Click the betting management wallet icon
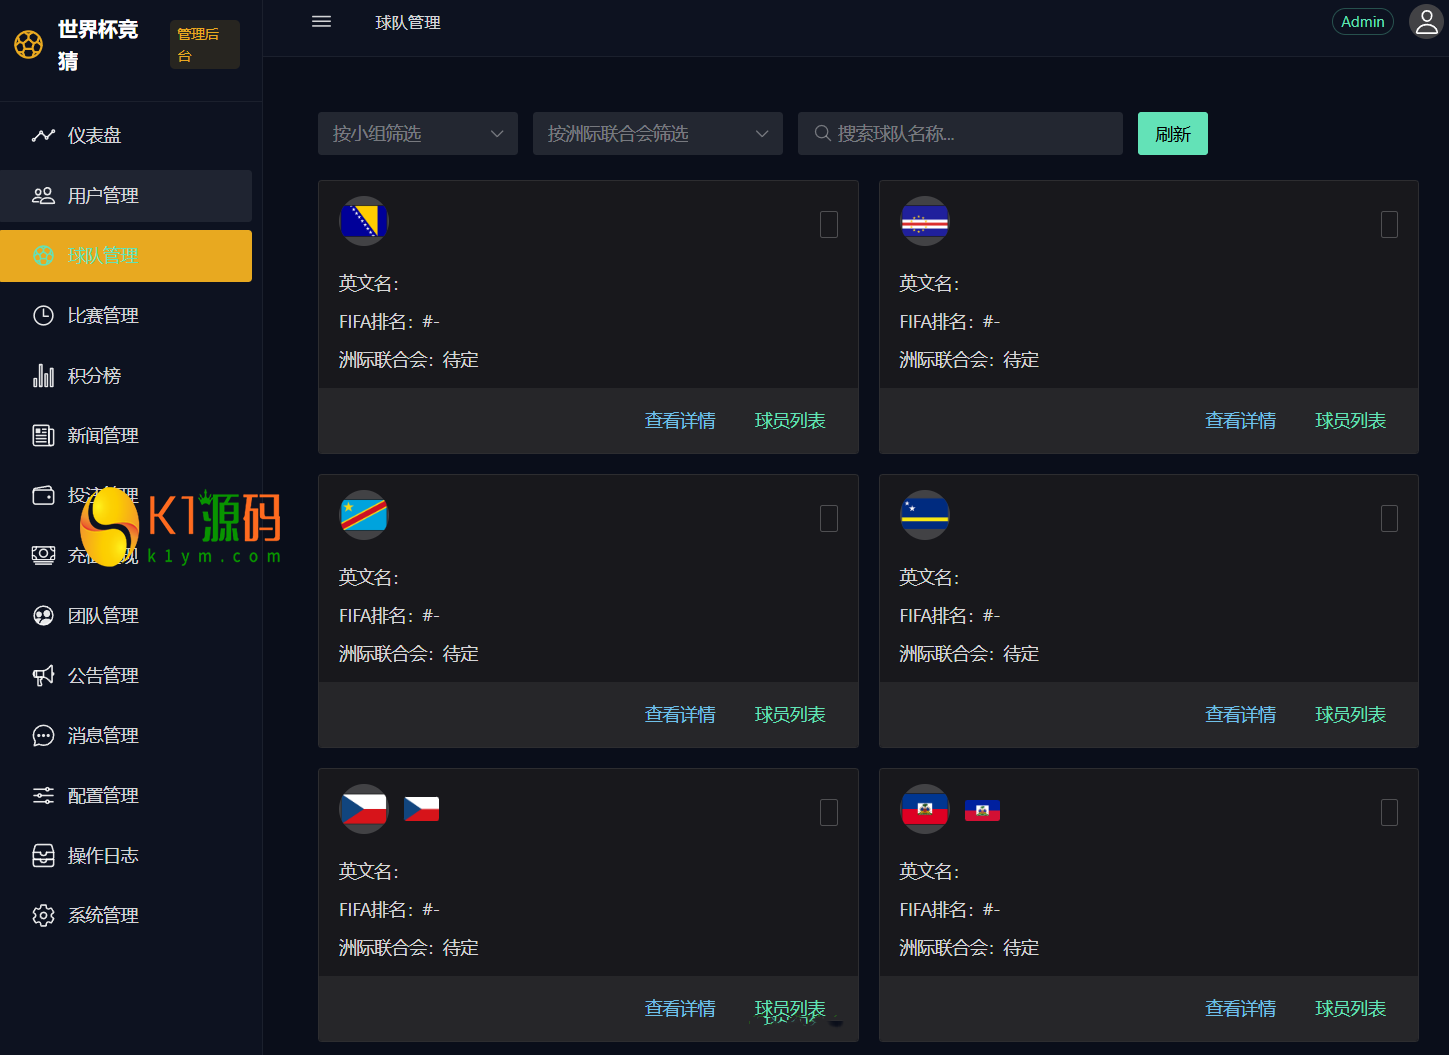 pos(43,496)
